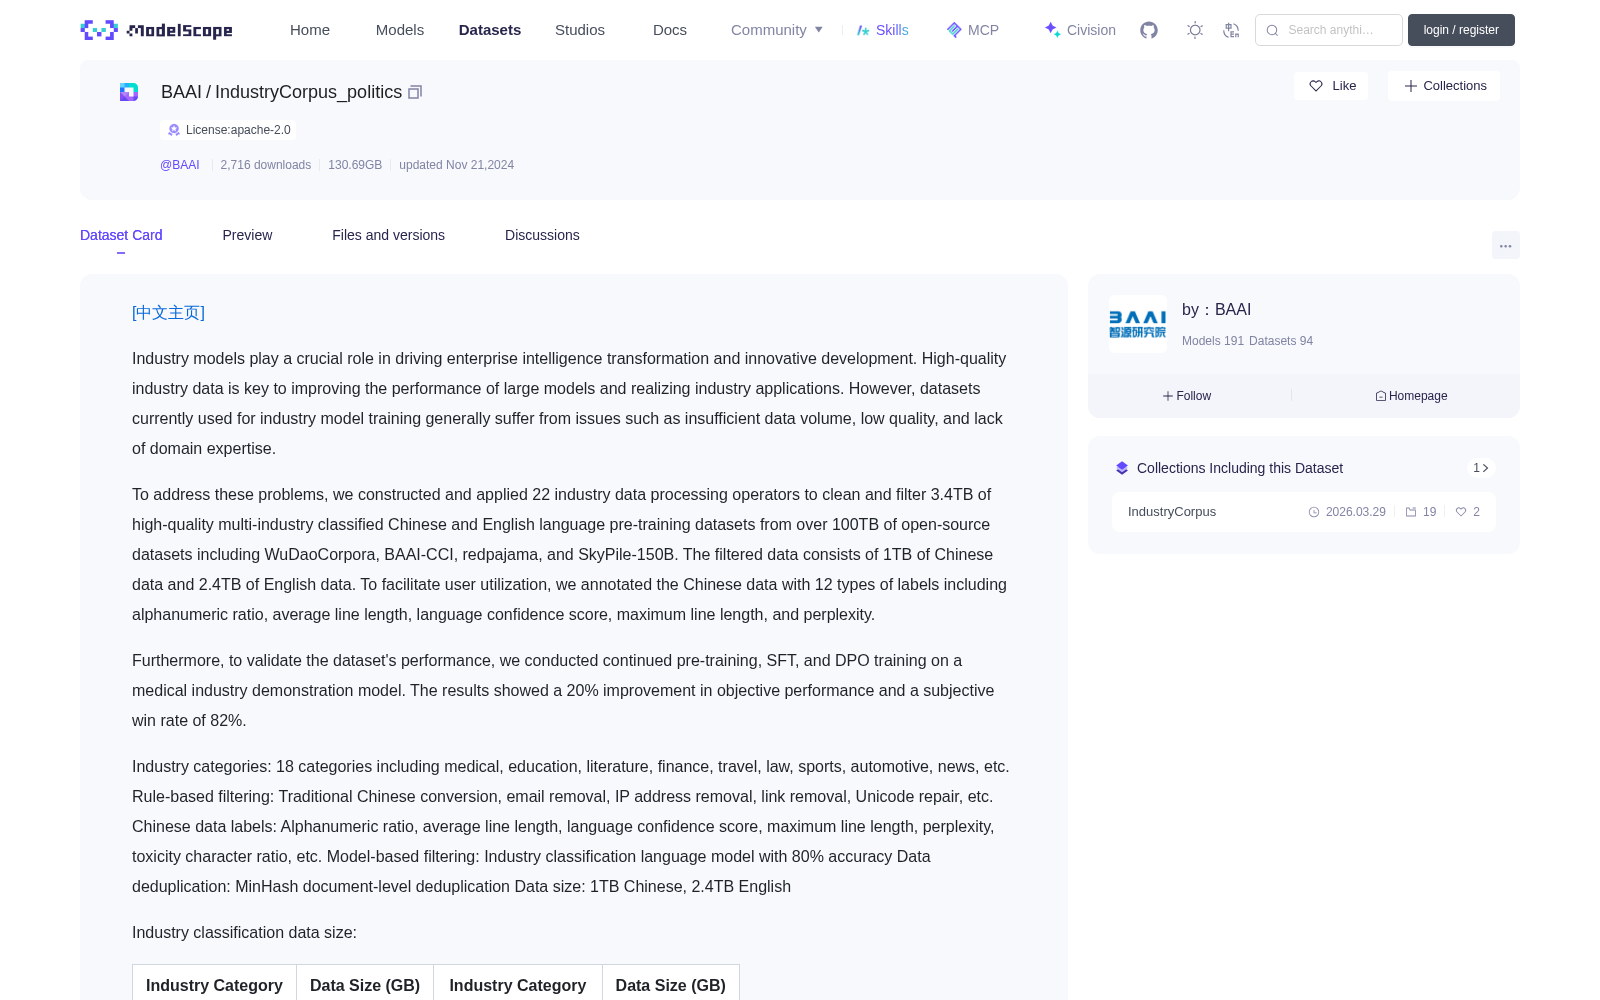Click 'Datasets 94' count

(x=1281, y=341)
